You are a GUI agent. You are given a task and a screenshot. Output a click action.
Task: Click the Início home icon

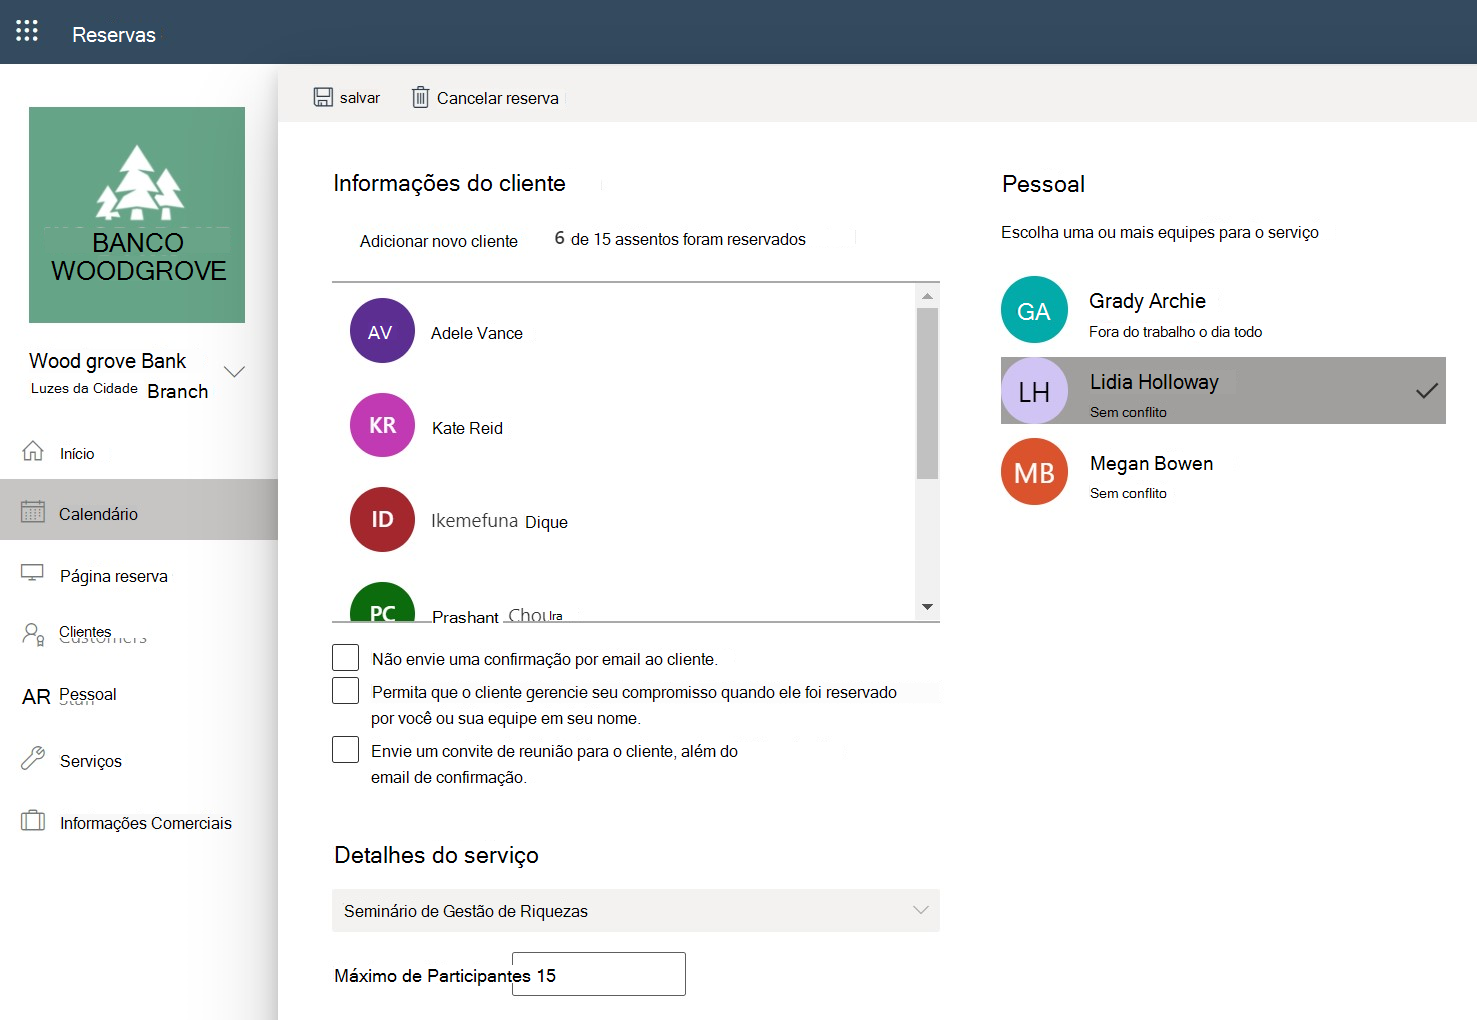point(33,451)
